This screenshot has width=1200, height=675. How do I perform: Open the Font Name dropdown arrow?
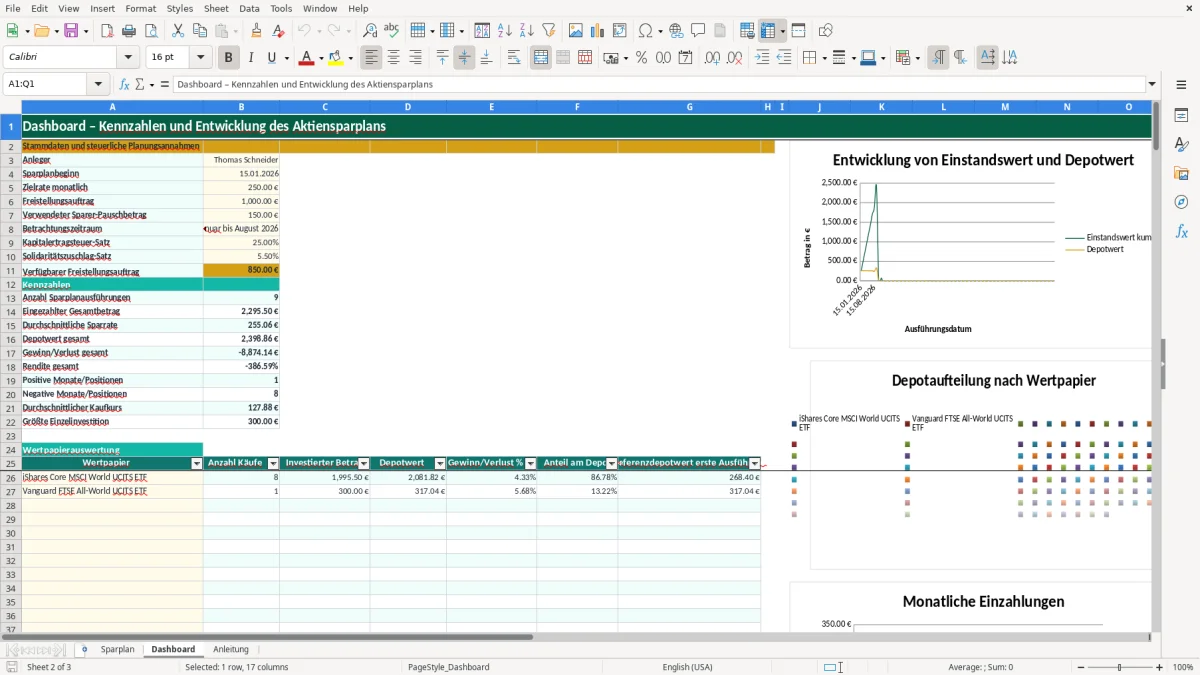[x=127, y=58]
